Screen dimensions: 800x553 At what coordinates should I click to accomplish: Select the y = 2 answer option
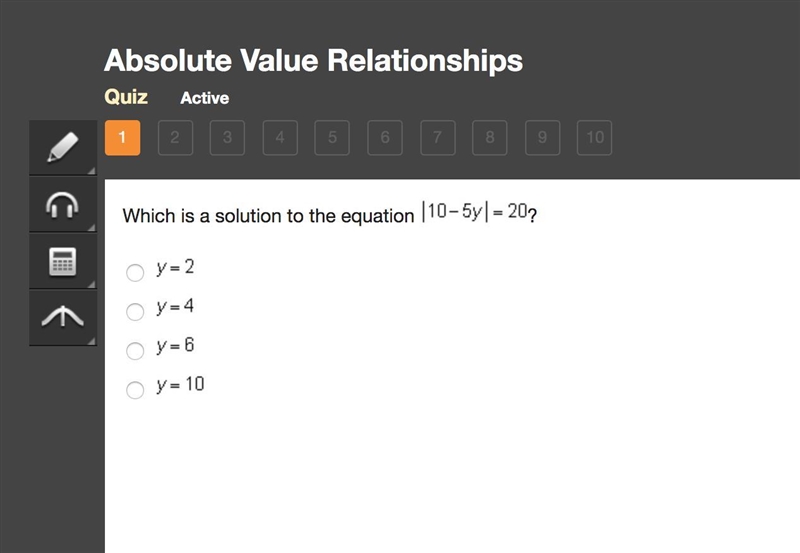click(x=135, y=272)
